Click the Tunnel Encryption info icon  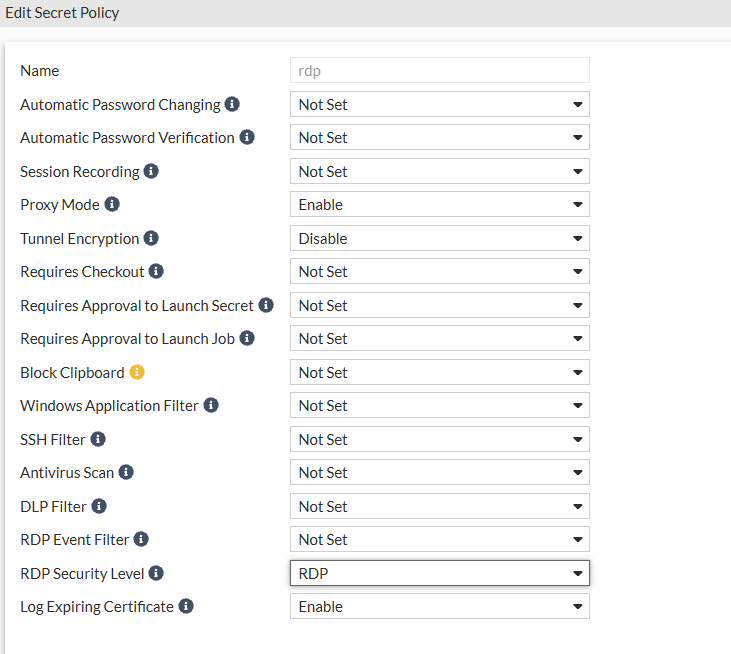(x=151, y=238)
